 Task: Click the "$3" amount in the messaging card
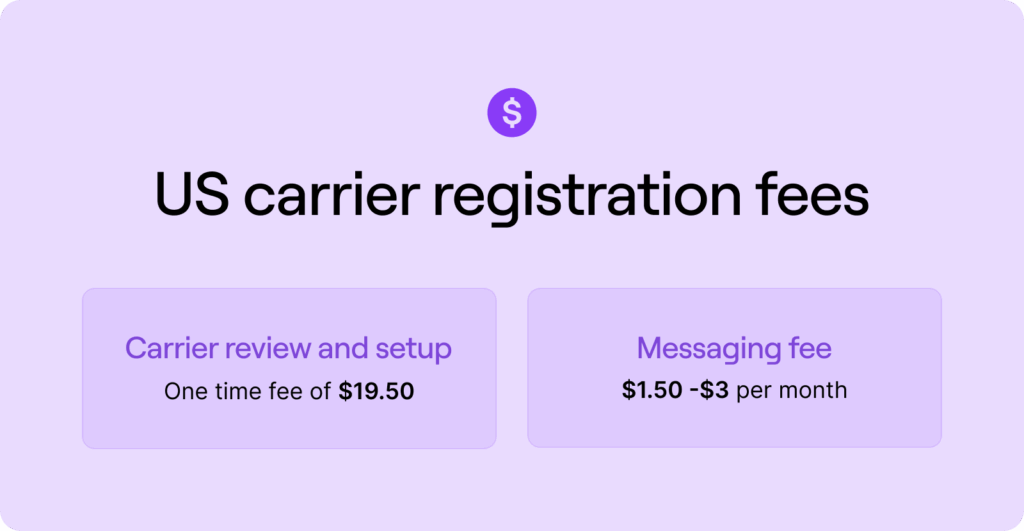[x=716, y=390]
